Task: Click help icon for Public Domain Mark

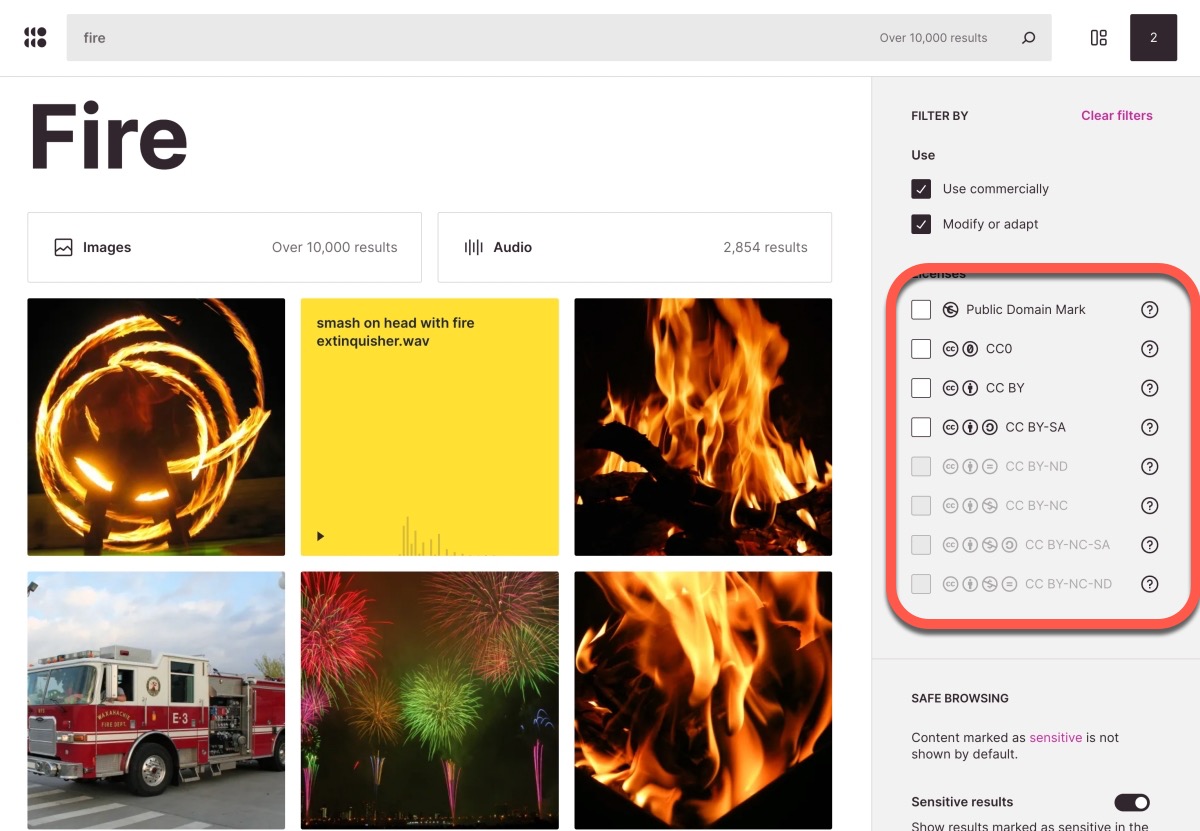Action: click(1150, 310)
